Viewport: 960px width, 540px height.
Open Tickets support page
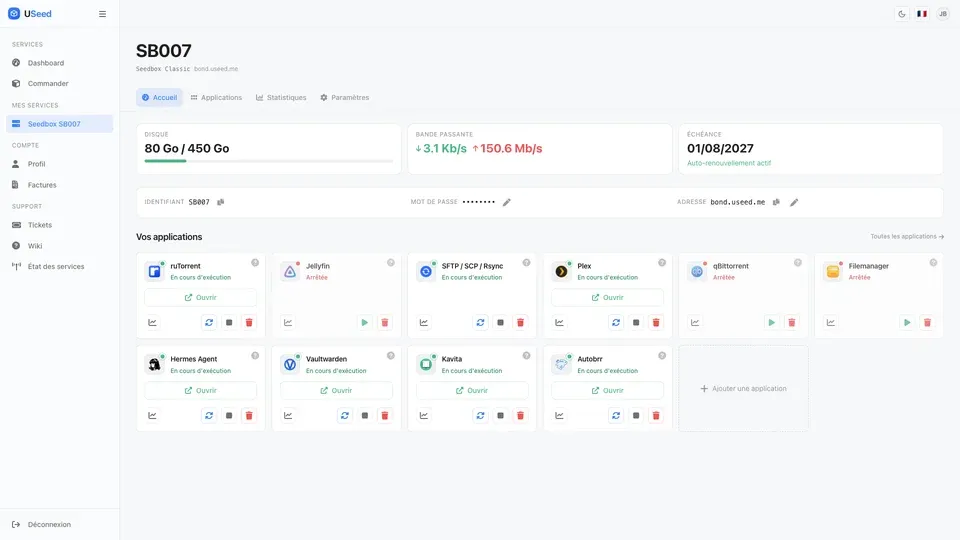(x=59, y=225)
